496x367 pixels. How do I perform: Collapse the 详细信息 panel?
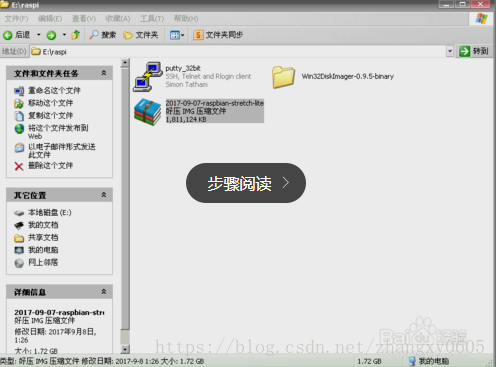pyautogui.click(x=104, y=292)
